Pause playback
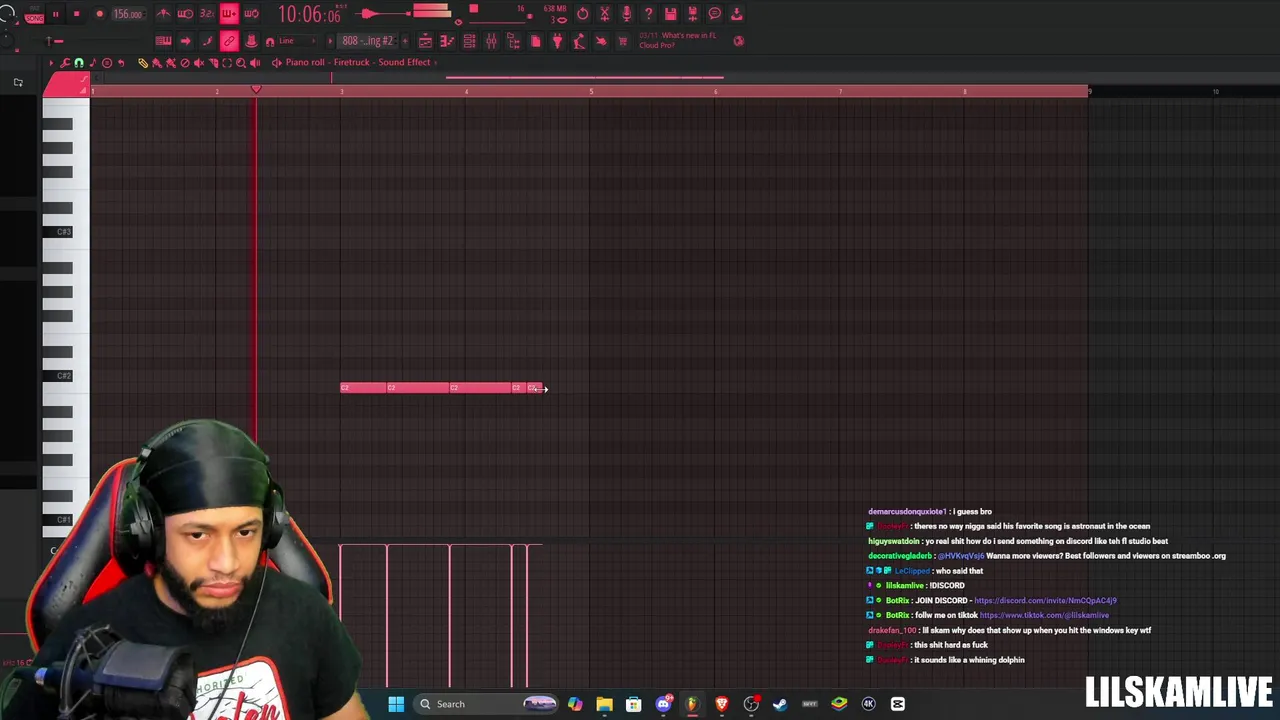The height and width of the screenshot is (720, 1280). [x=55, y=14]
